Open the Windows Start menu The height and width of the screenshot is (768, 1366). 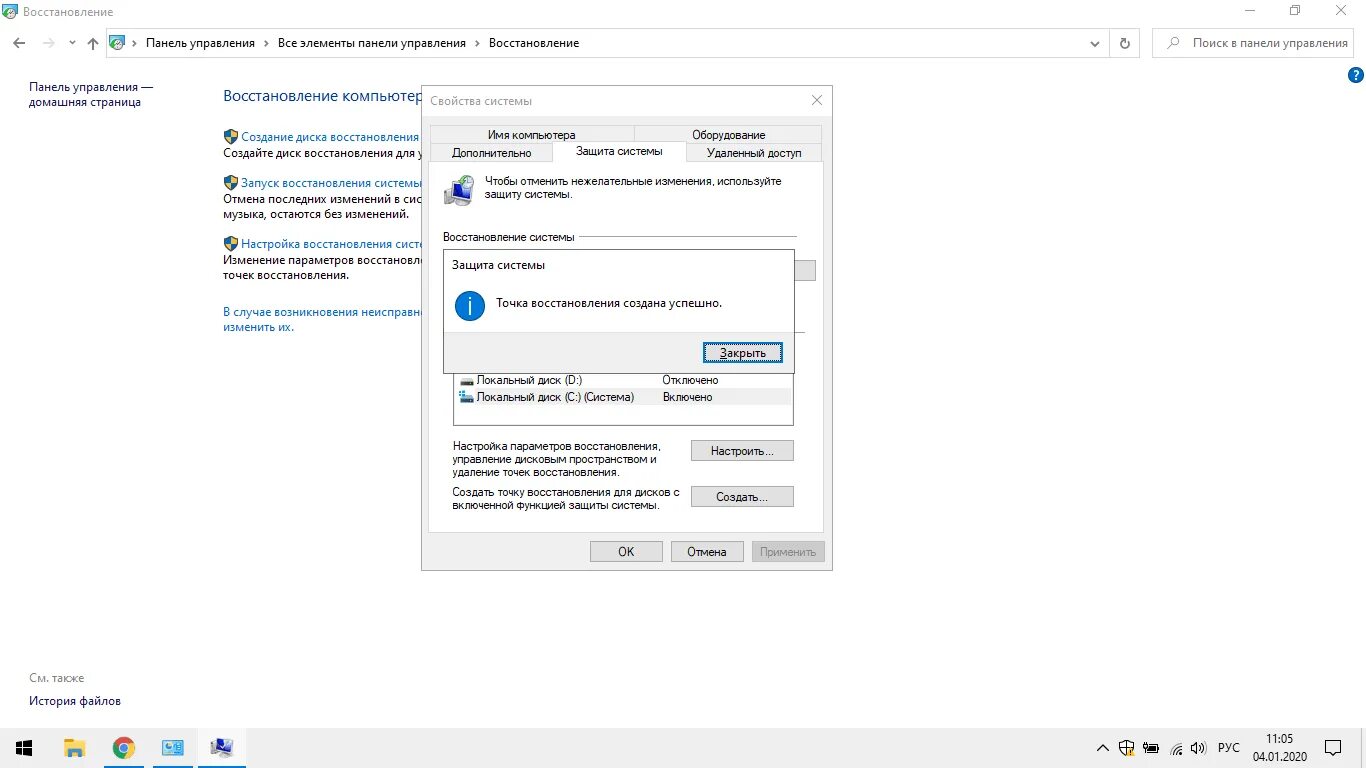[24, 748]
